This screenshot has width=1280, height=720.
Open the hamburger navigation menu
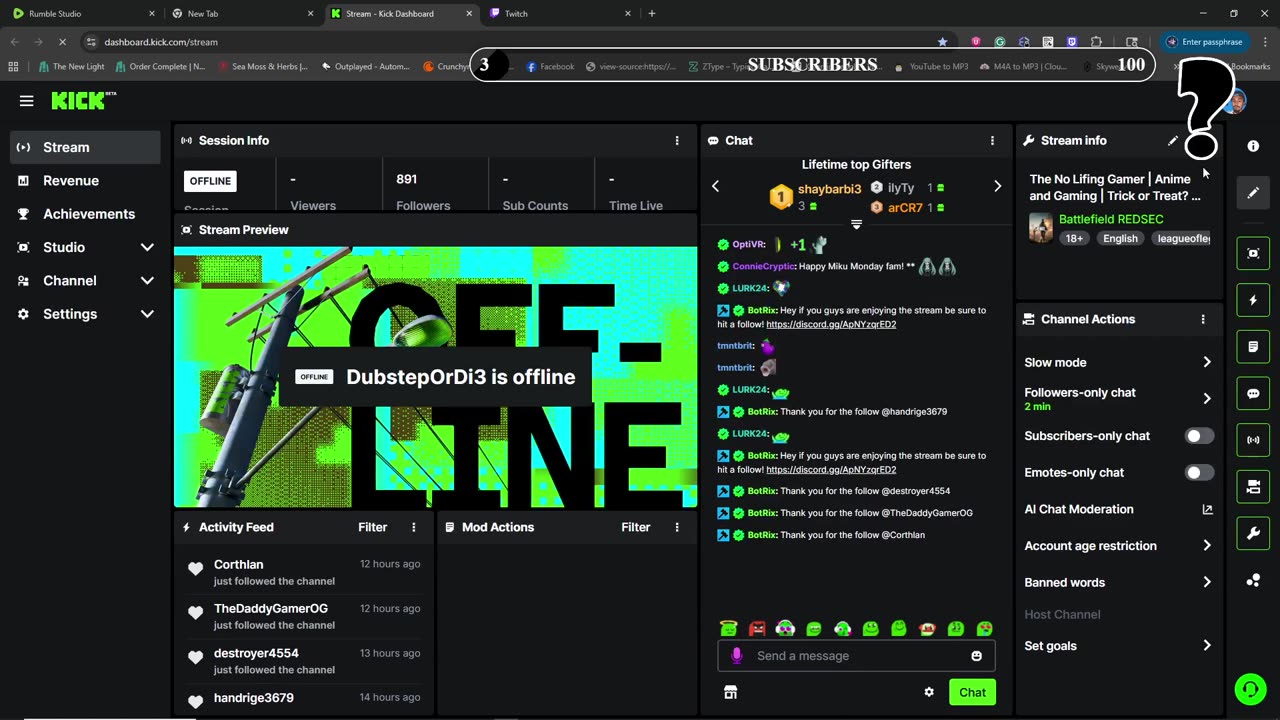(x=27, y=101)
